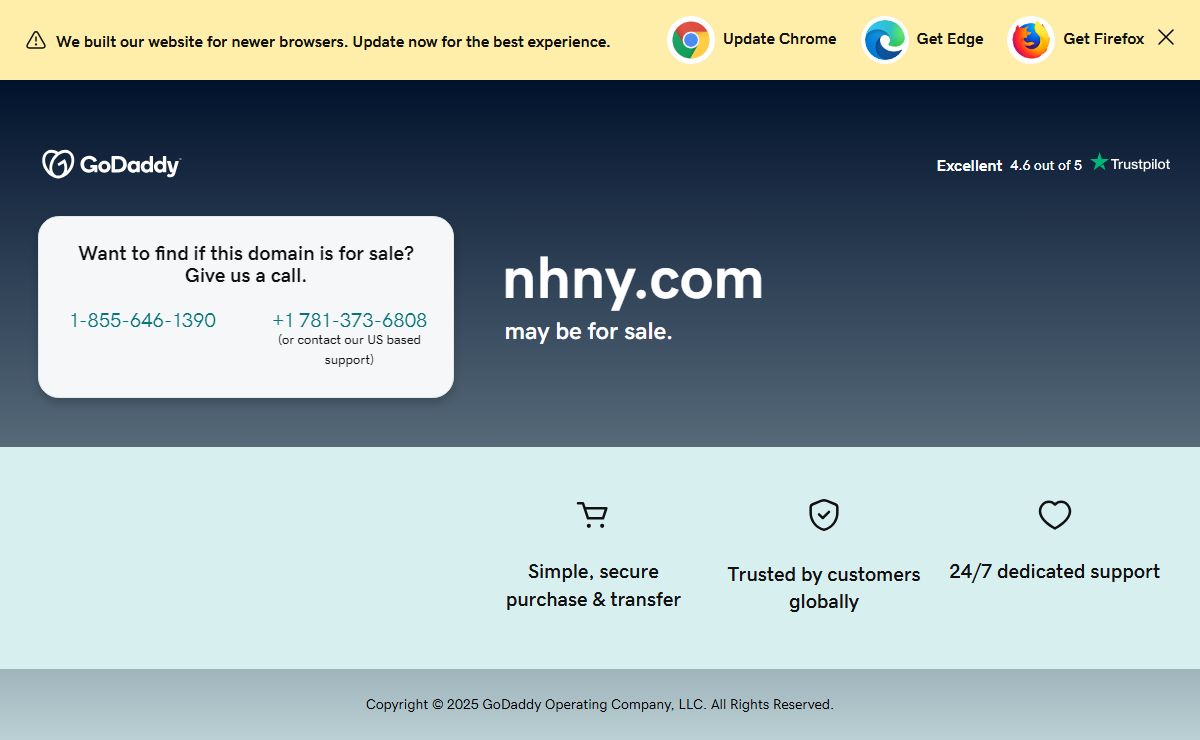Click the nhny.com domain heading
Viewport: 1200px width, 740px height.
pos(633,279)
